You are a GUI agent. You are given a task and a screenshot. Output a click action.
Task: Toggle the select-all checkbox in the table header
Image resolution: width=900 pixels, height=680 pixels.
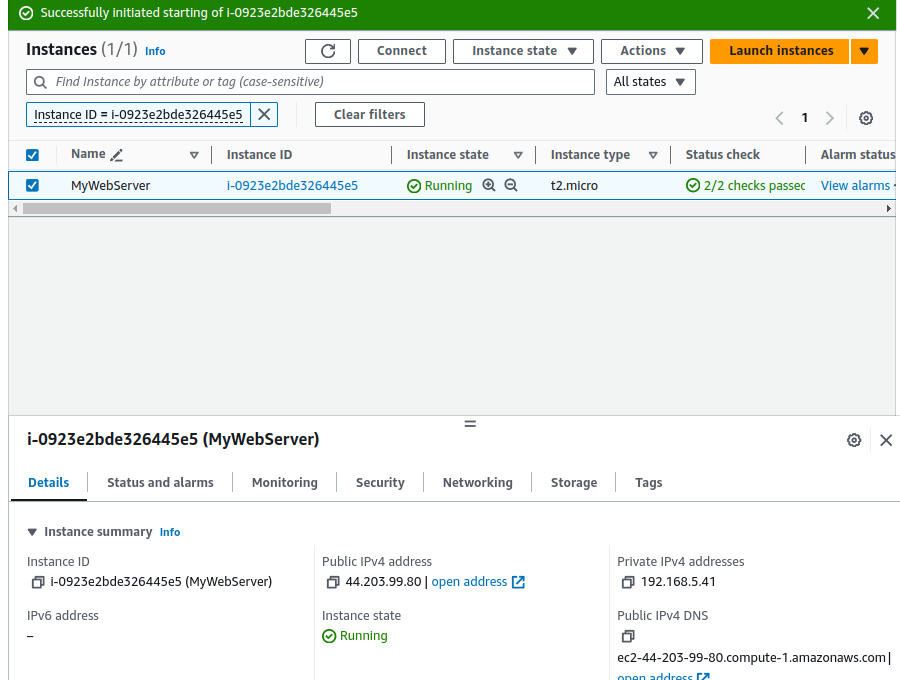point(33,154)
